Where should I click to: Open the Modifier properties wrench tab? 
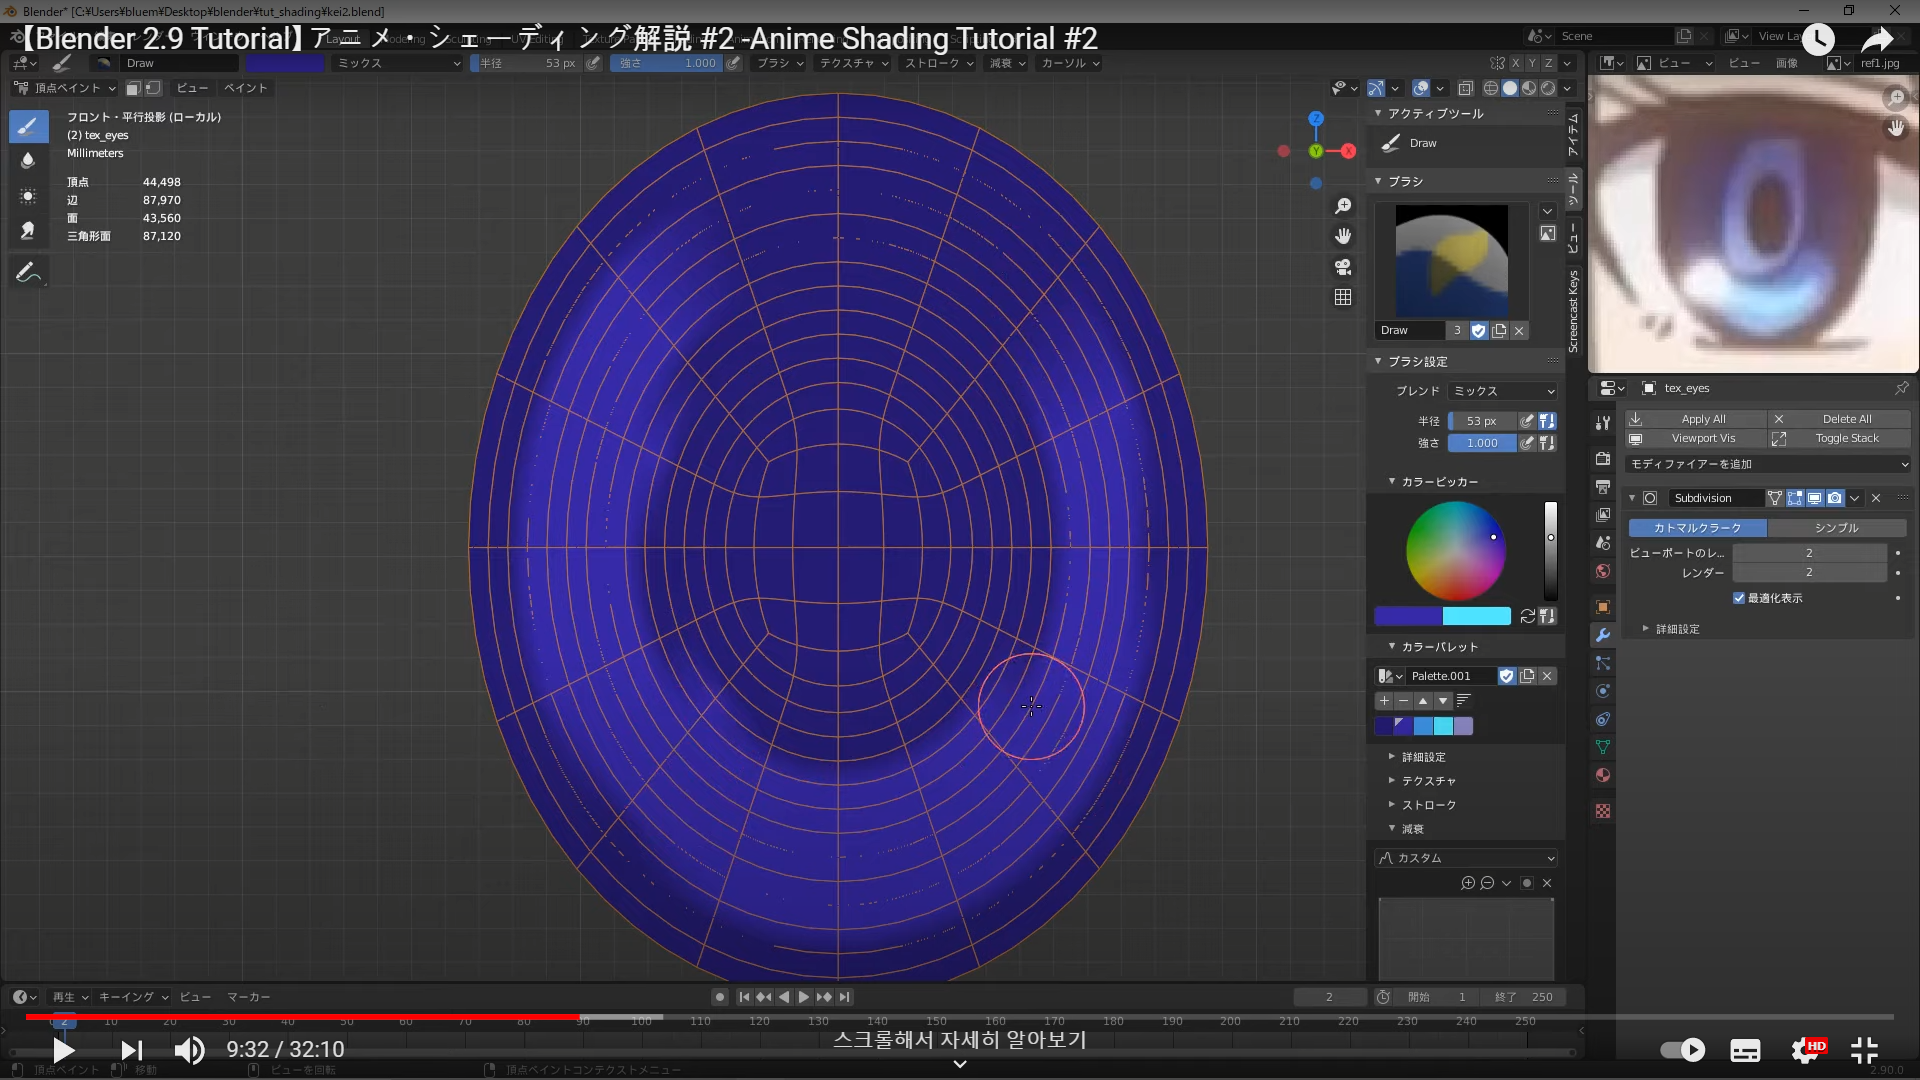tap(1603, 636)
